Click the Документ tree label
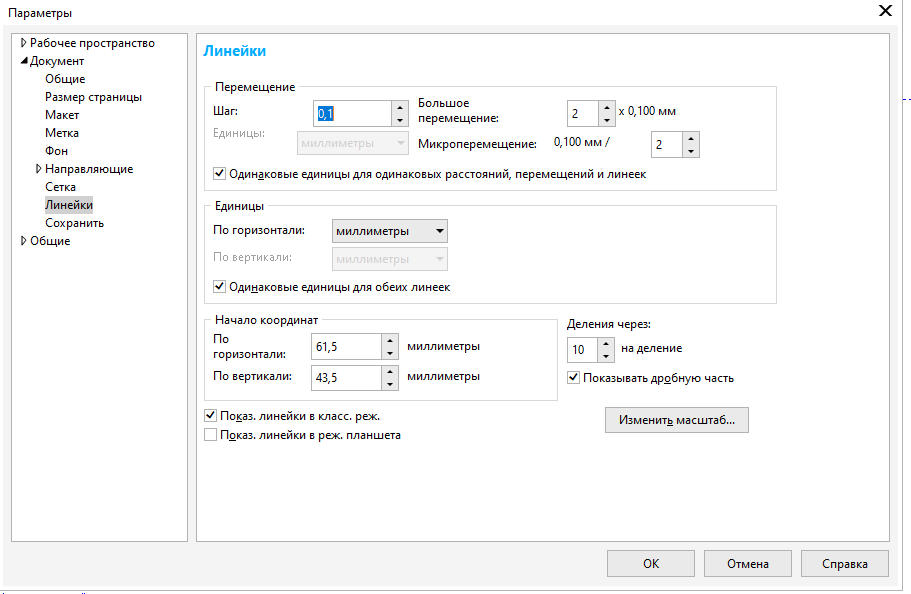 click(x=57, y=60)
